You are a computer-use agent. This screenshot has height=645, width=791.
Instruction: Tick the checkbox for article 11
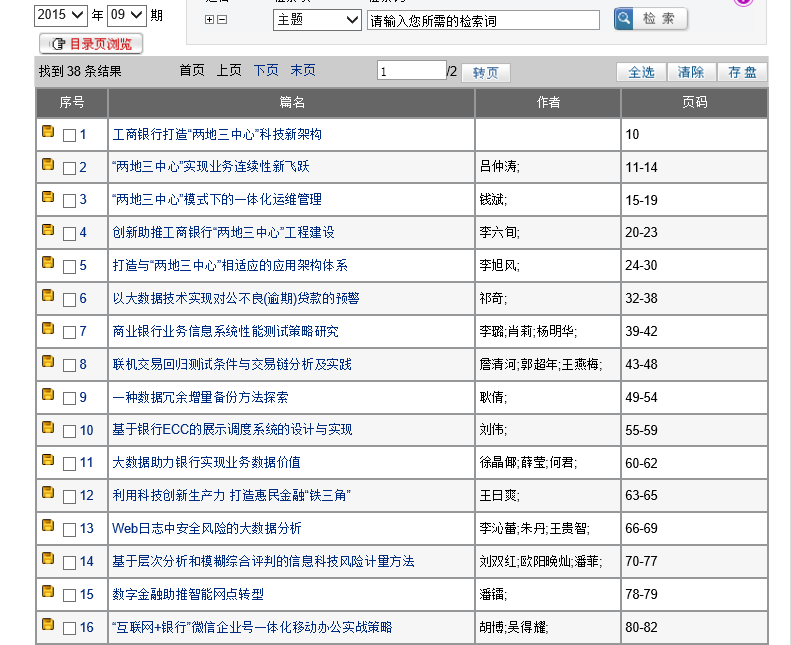69,463
